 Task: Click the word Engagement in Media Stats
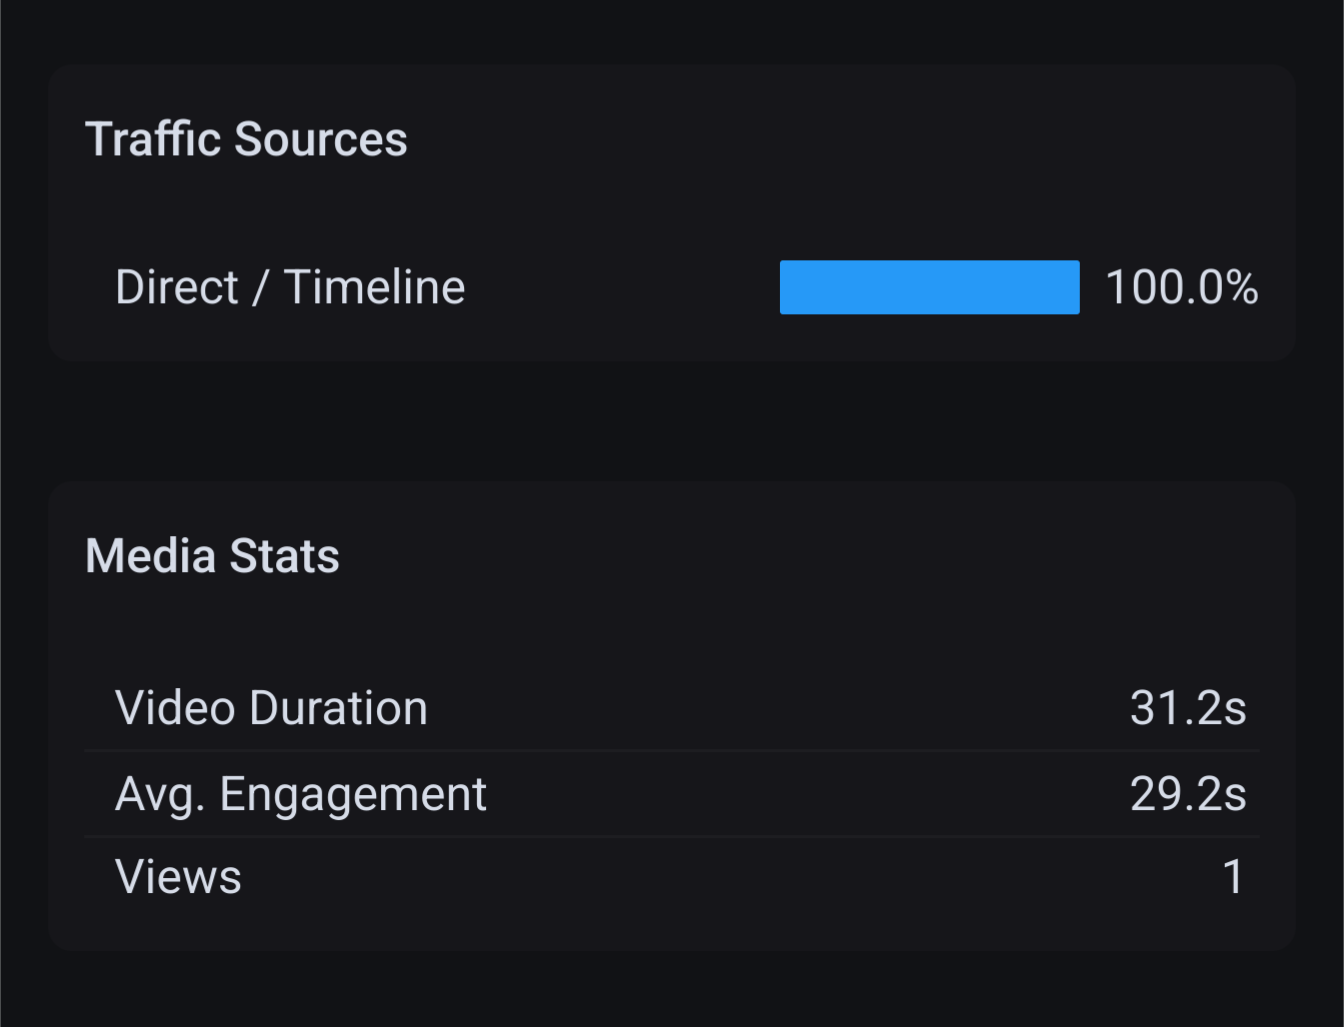(353, 795)
